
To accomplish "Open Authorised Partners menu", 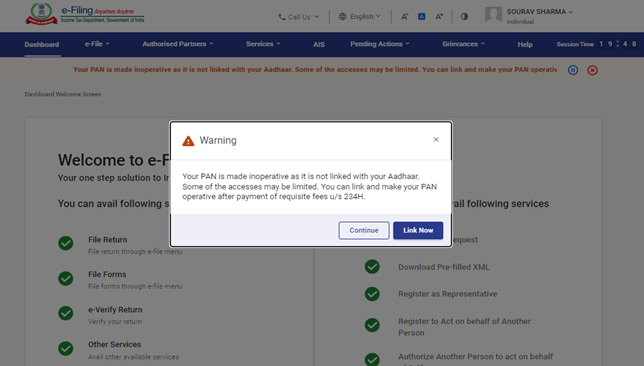I will 178,44.
